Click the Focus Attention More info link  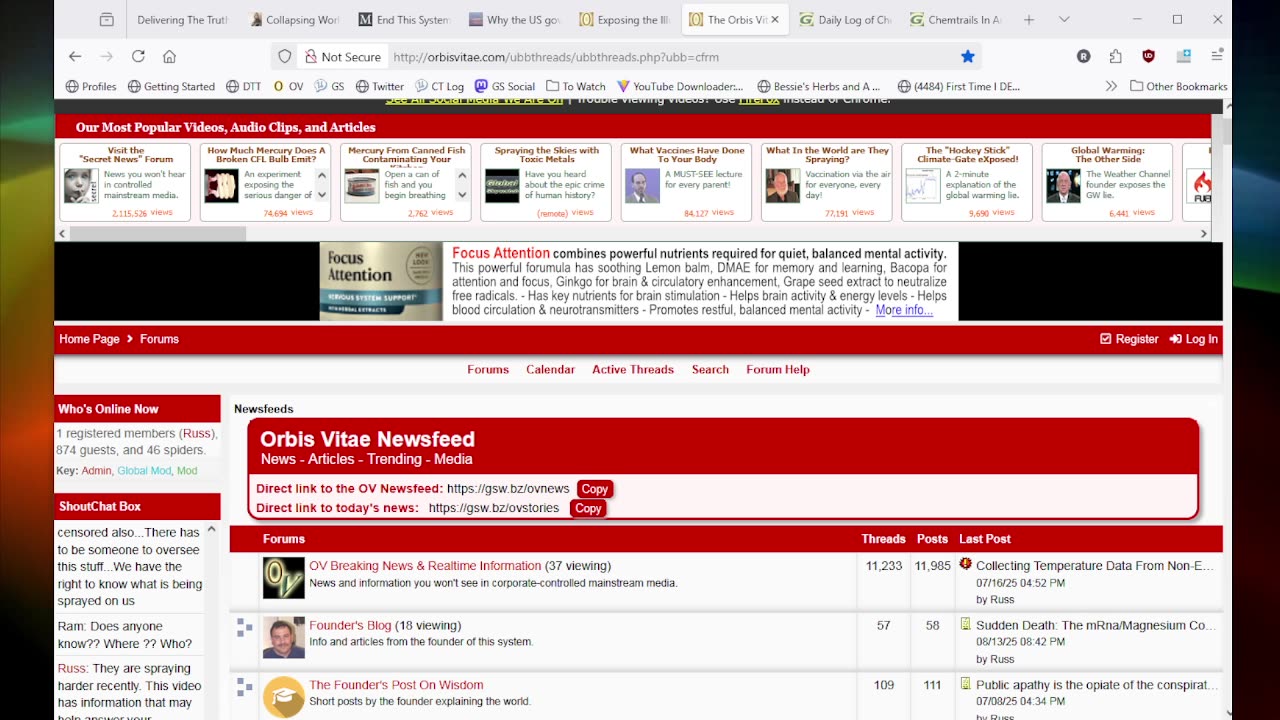(x=904, y=310)
